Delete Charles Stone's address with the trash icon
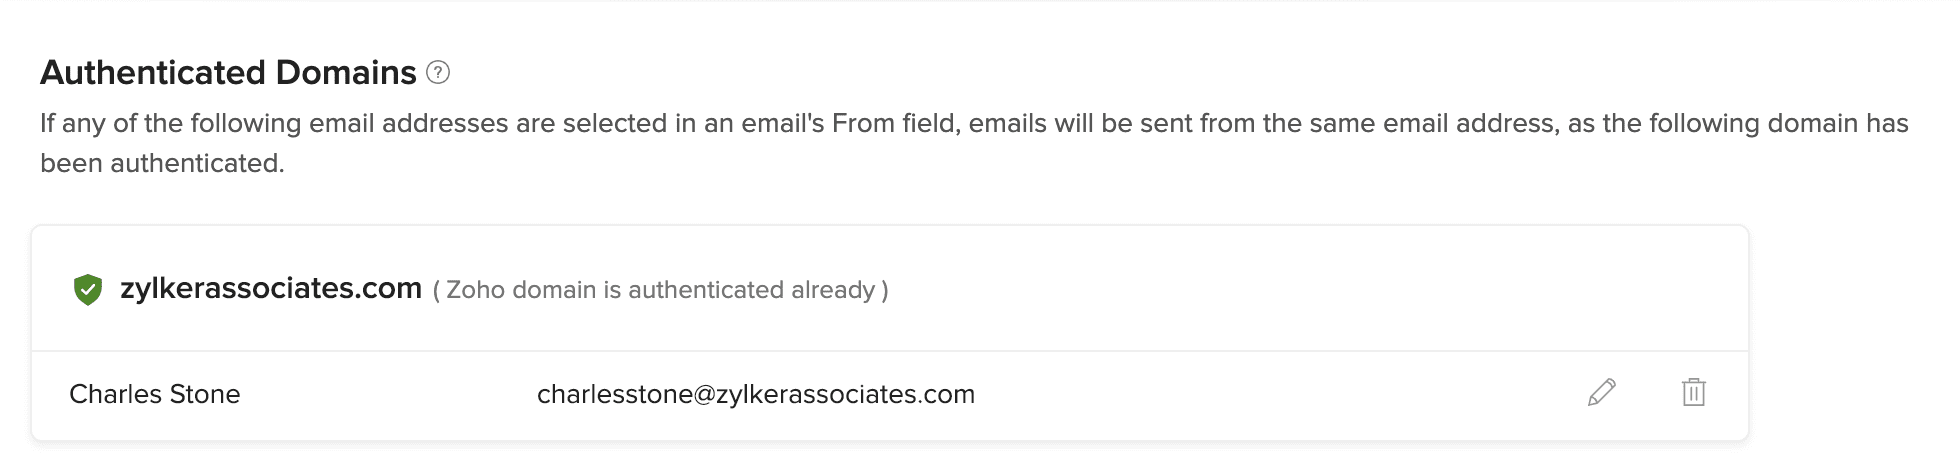Image resolution: width=1960 pixels, height=468 pixels. tap(1693, 392)
